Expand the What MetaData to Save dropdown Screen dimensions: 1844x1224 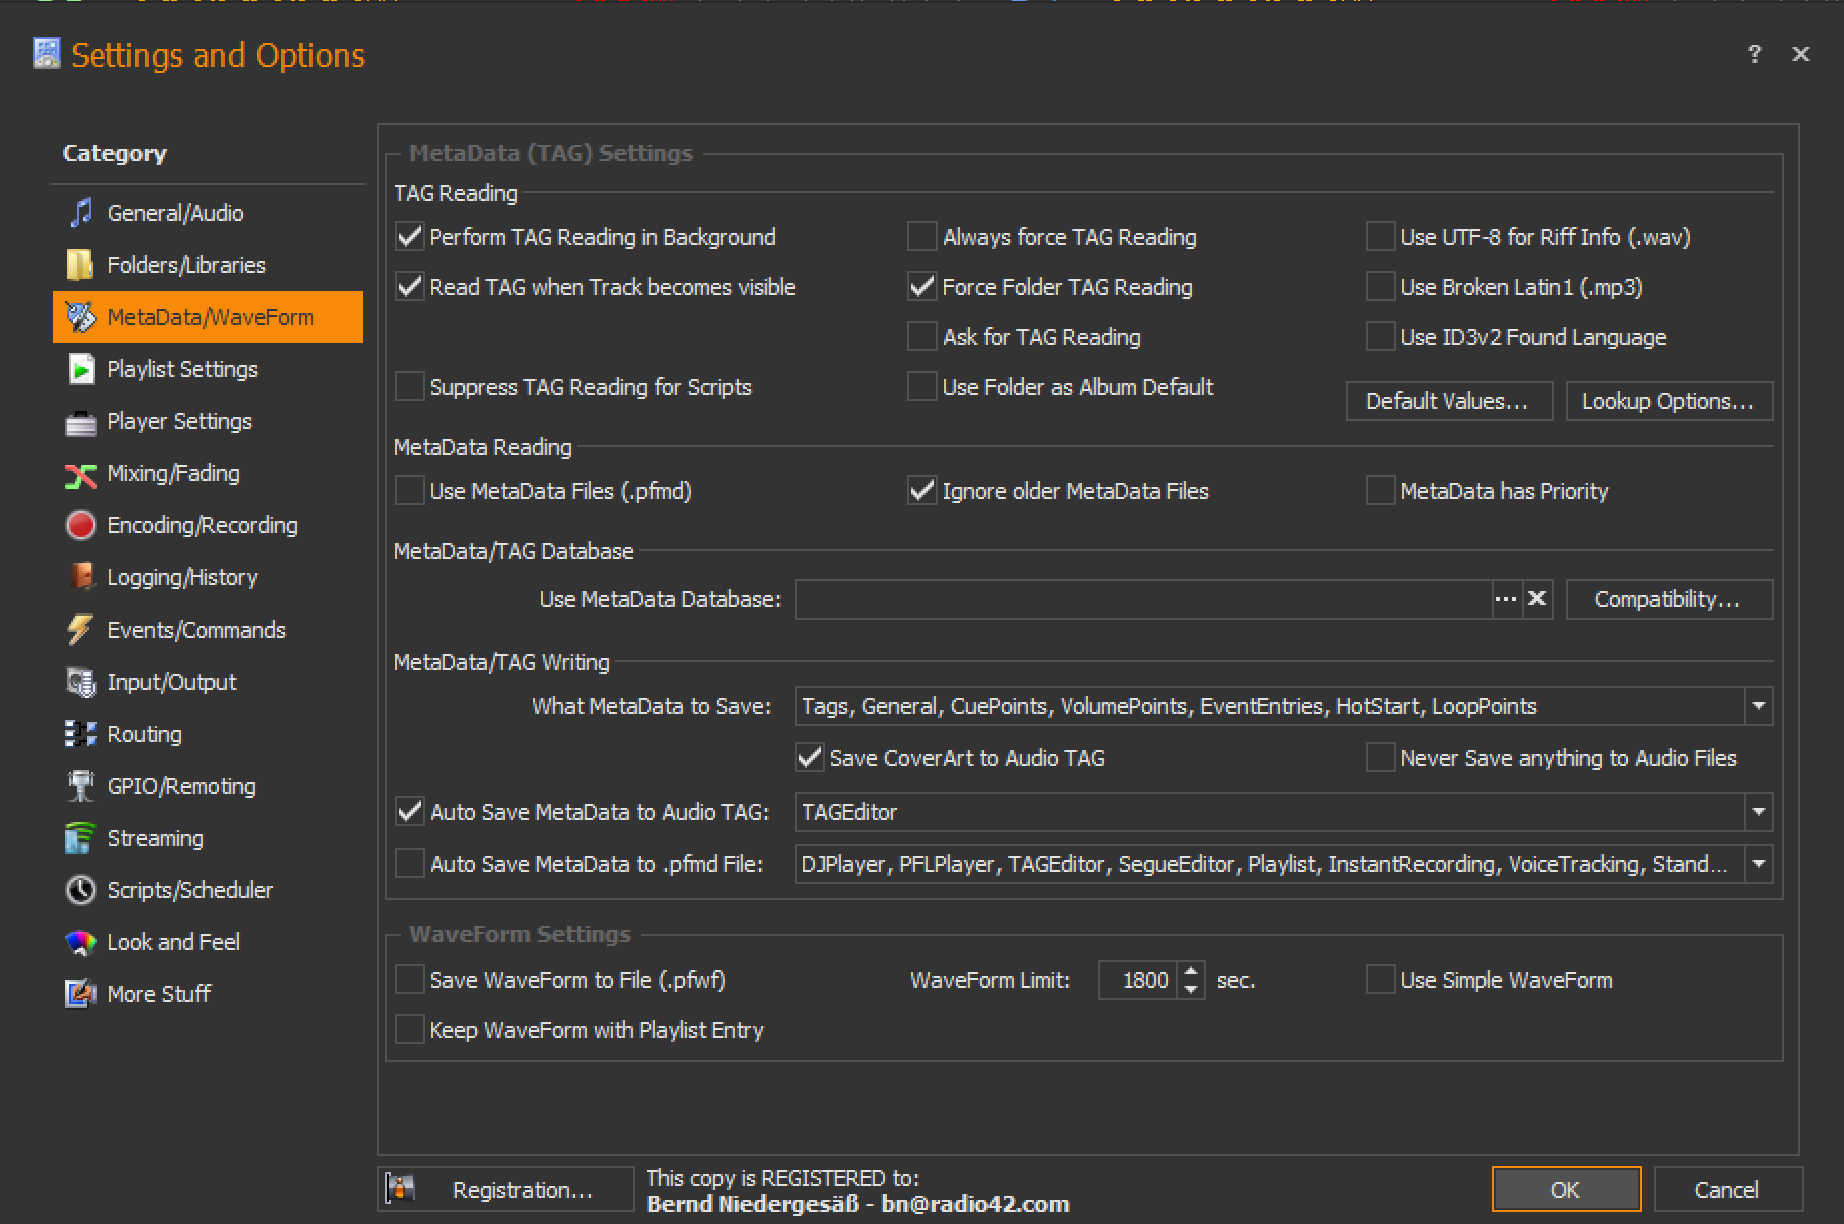1758,706
